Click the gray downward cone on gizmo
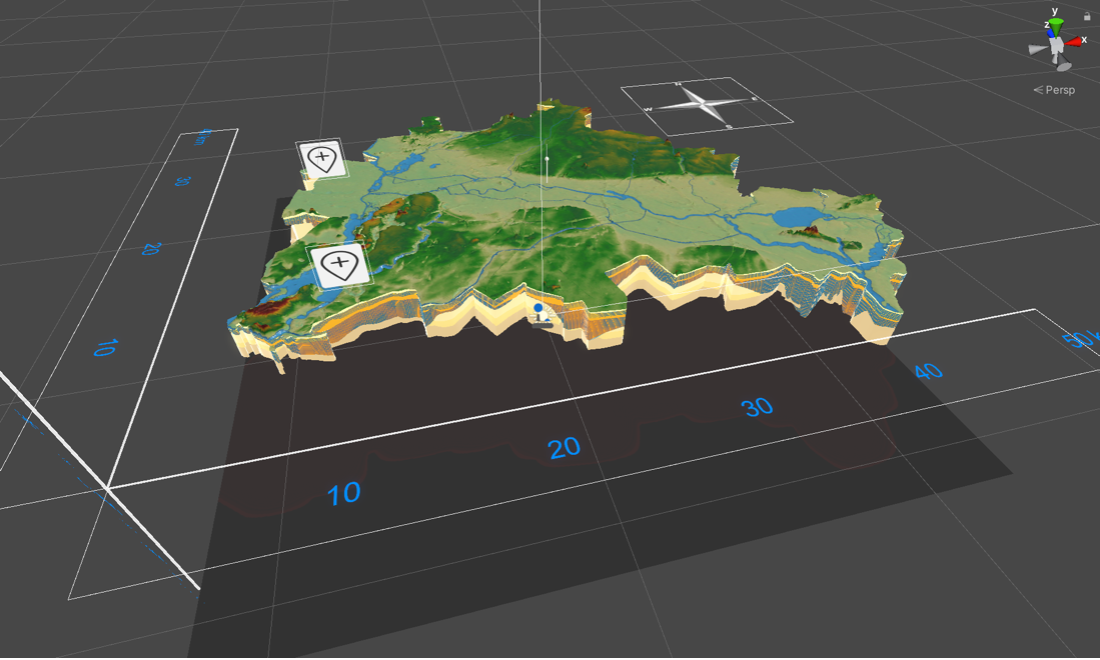This screenshot has height=660, width=1100. (1063, 66)
